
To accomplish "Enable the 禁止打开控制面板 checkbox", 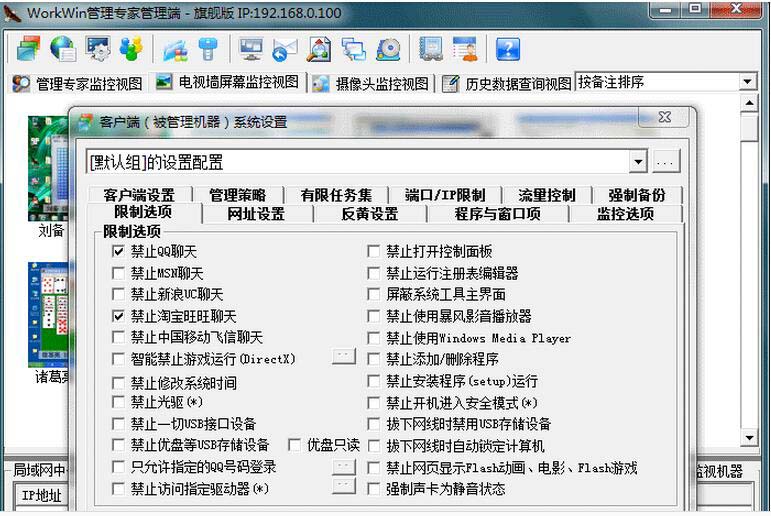I will pyautogui.click(x=374, y=251).
